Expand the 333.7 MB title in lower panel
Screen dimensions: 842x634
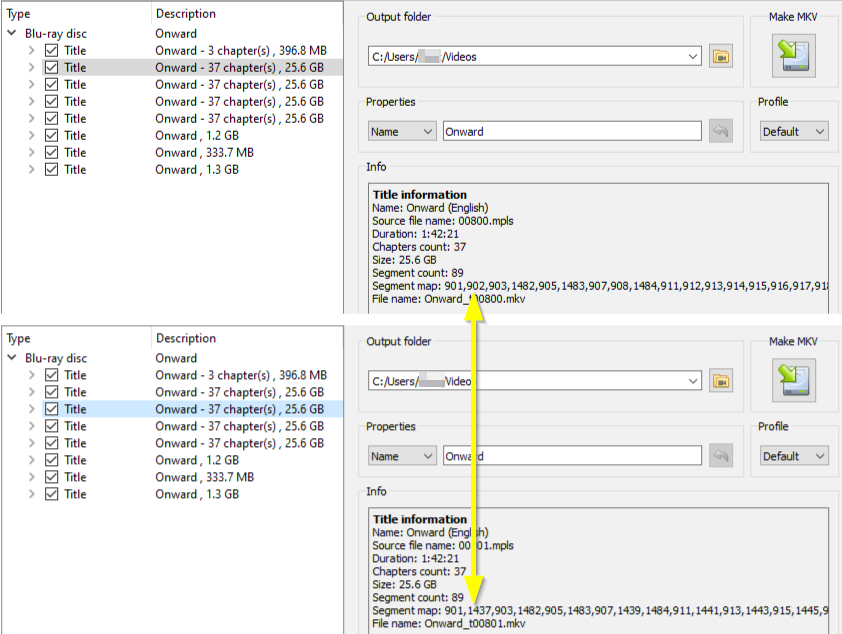pos(32,477)
